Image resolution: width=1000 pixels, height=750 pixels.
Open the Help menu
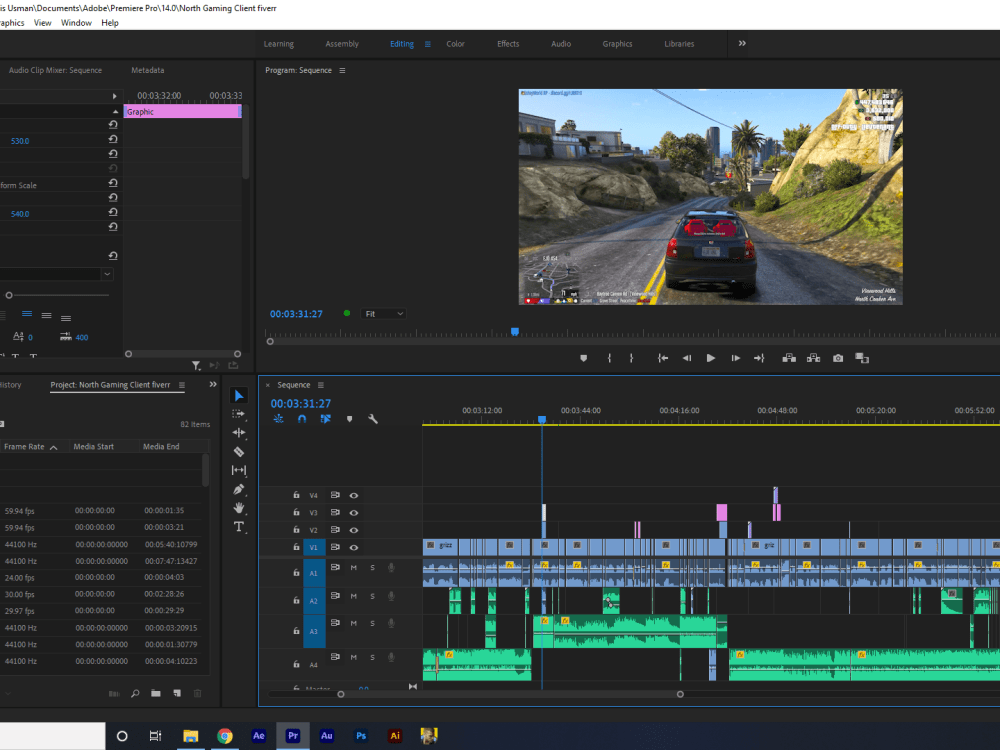tap(110, 23)
